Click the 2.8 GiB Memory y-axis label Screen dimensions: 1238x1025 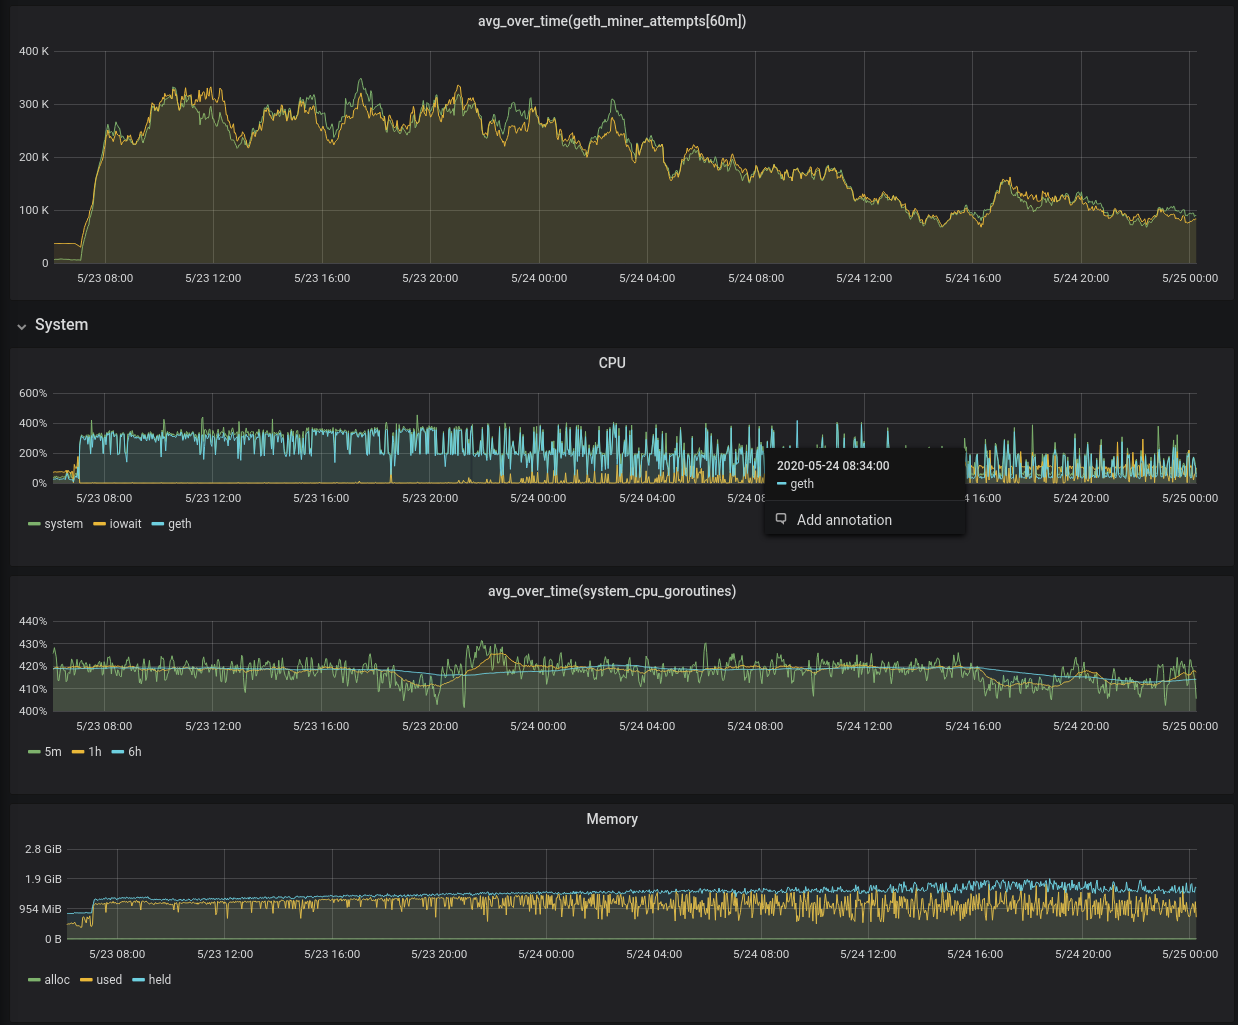44,849
